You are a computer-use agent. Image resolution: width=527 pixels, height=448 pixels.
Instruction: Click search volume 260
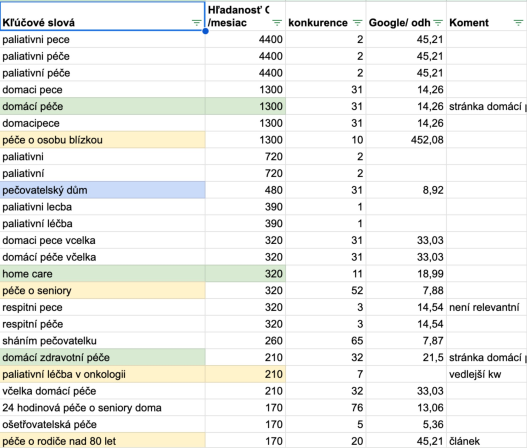coord(273,341)
